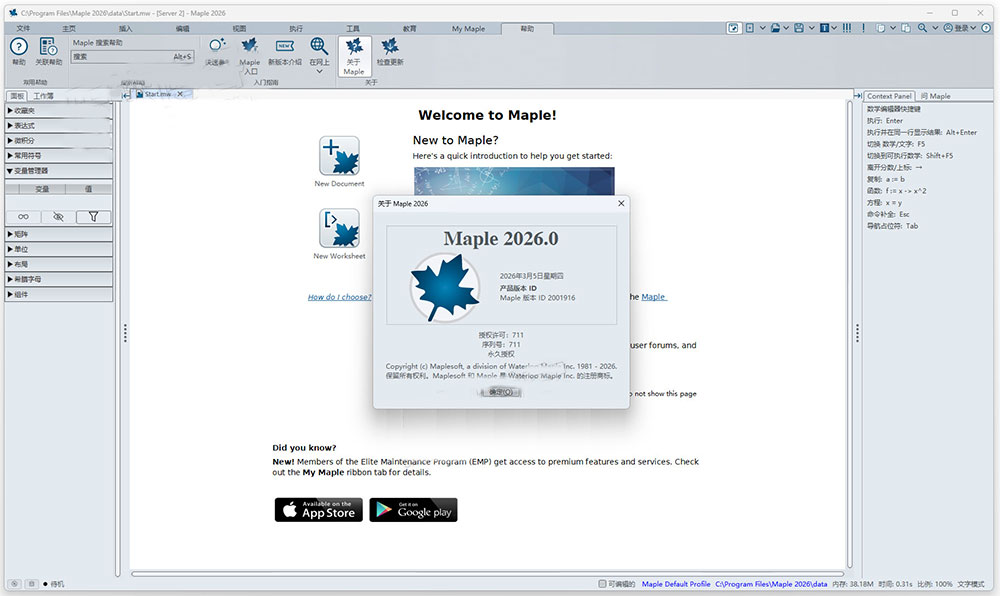Click the 关联帮助 context help icon
The width and height of the screenshot is (1000, 596).
click(x=47, y=47)
